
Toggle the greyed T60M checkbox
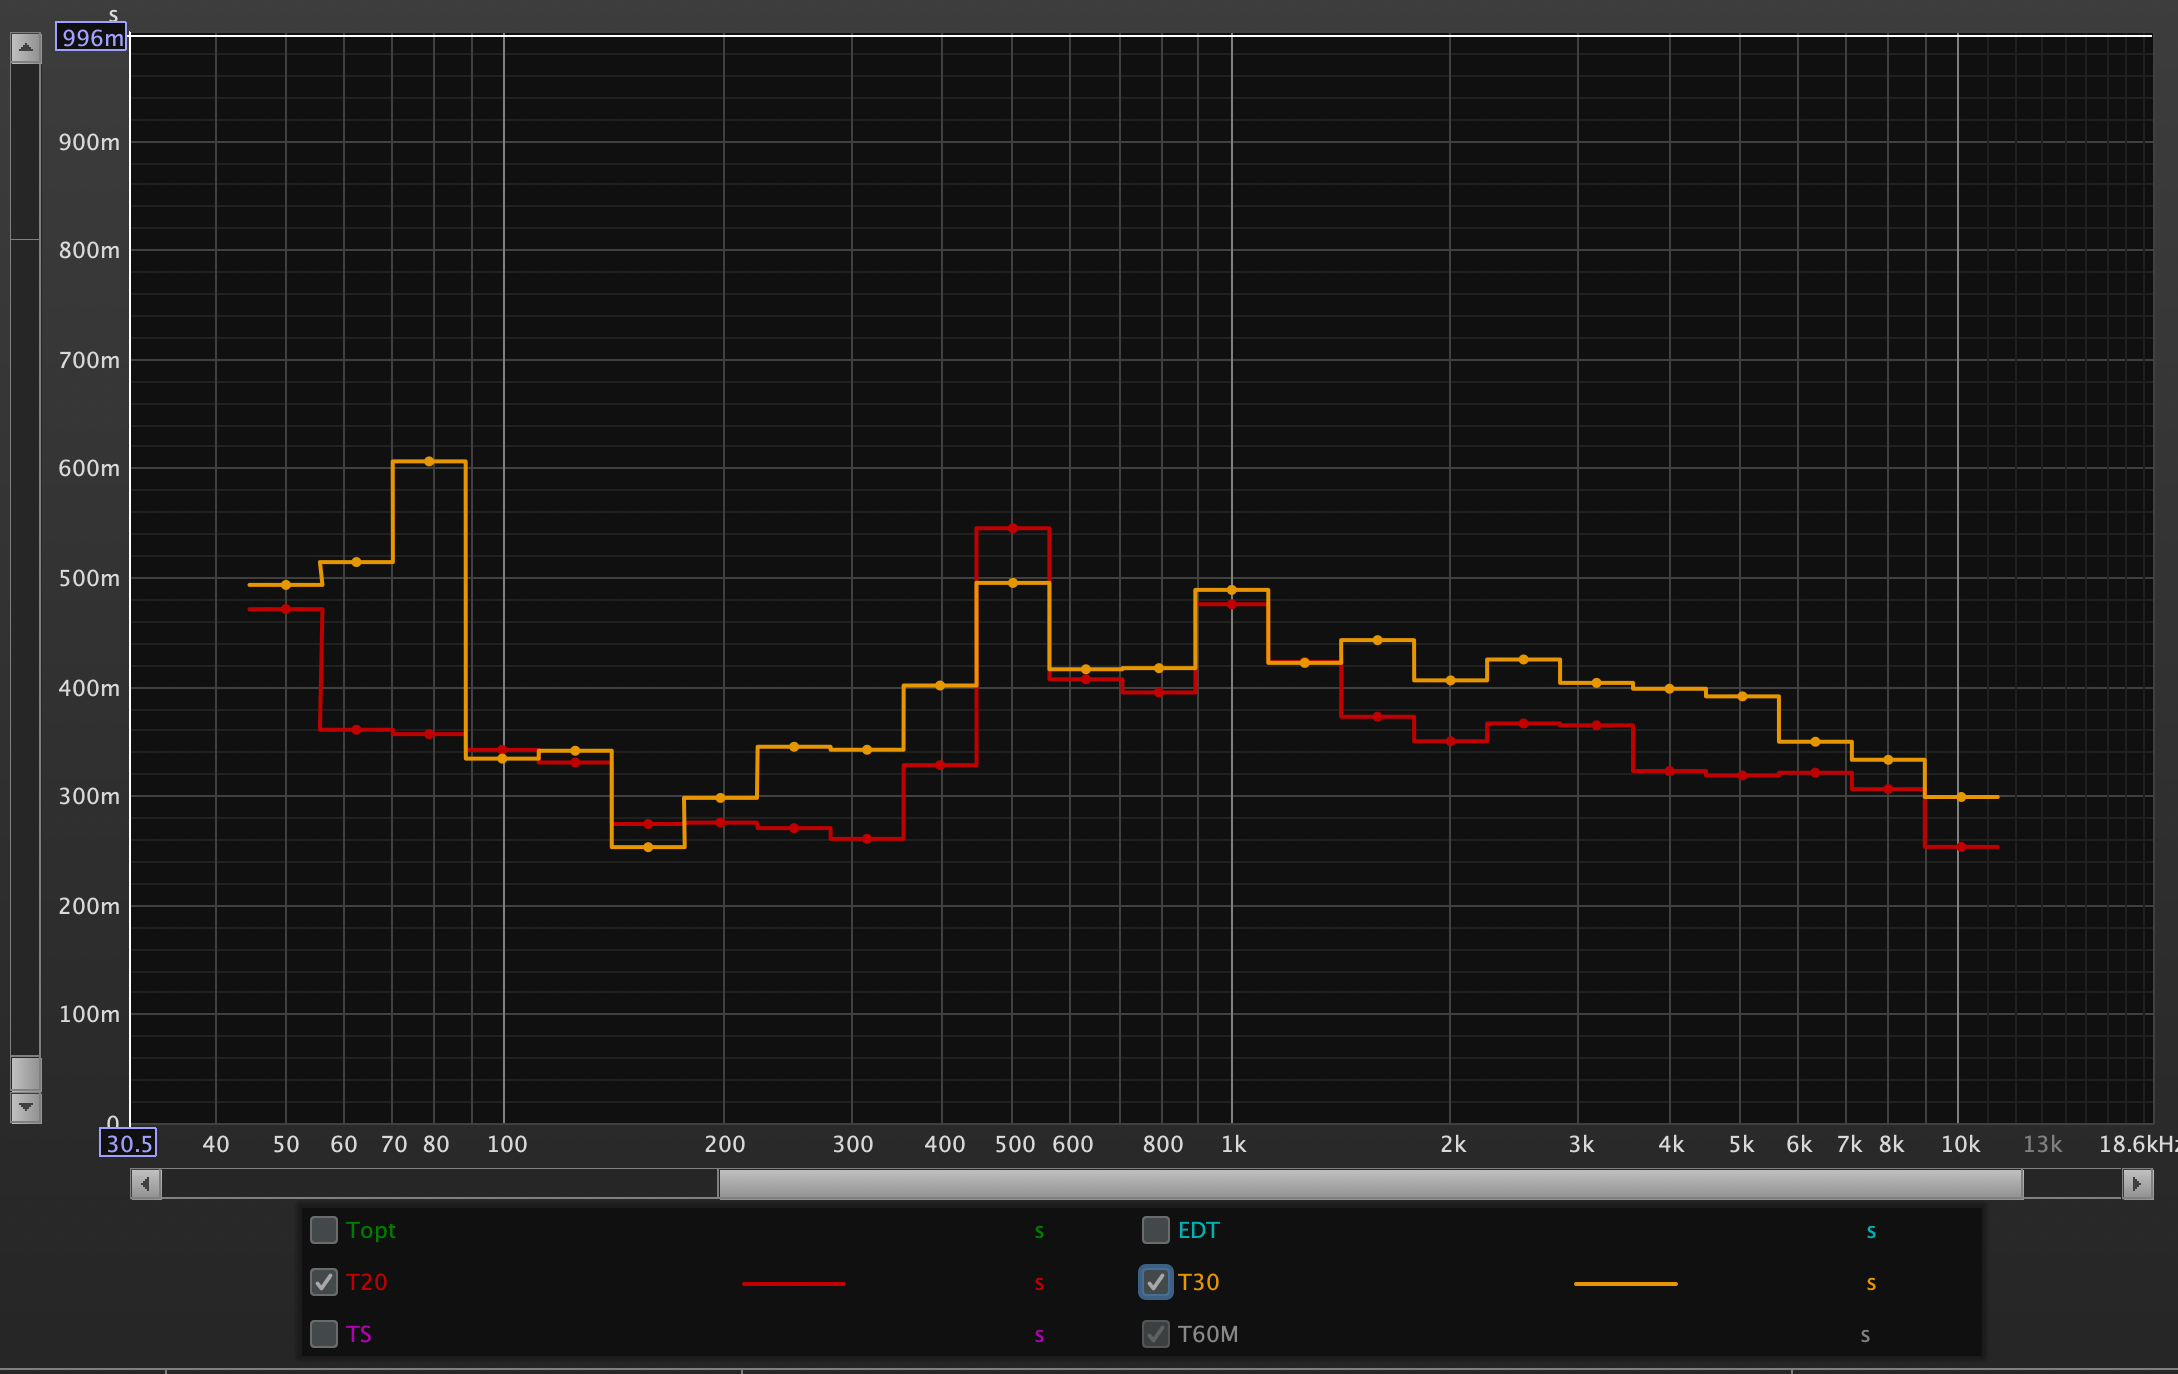tap(1156, 1334)
